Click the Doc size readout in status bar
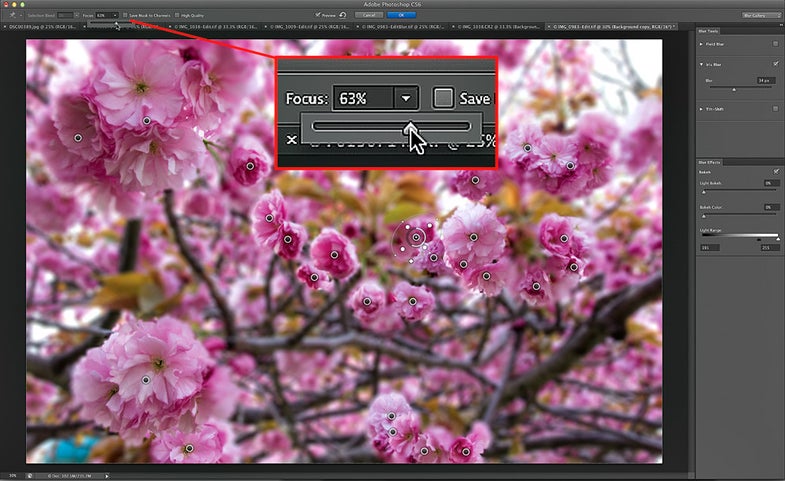Viewport: 785px width, 481px height. coord(69,476)
